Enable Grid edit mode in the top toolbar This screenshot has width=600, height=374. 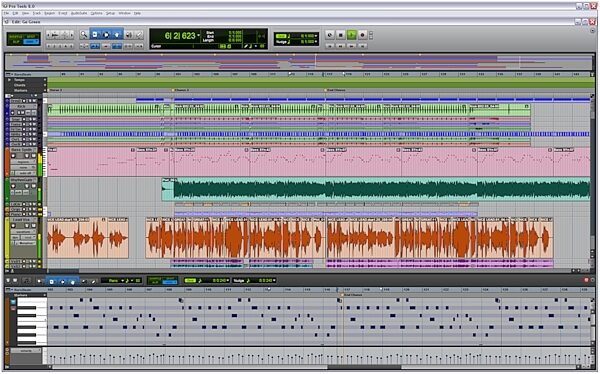31,41
